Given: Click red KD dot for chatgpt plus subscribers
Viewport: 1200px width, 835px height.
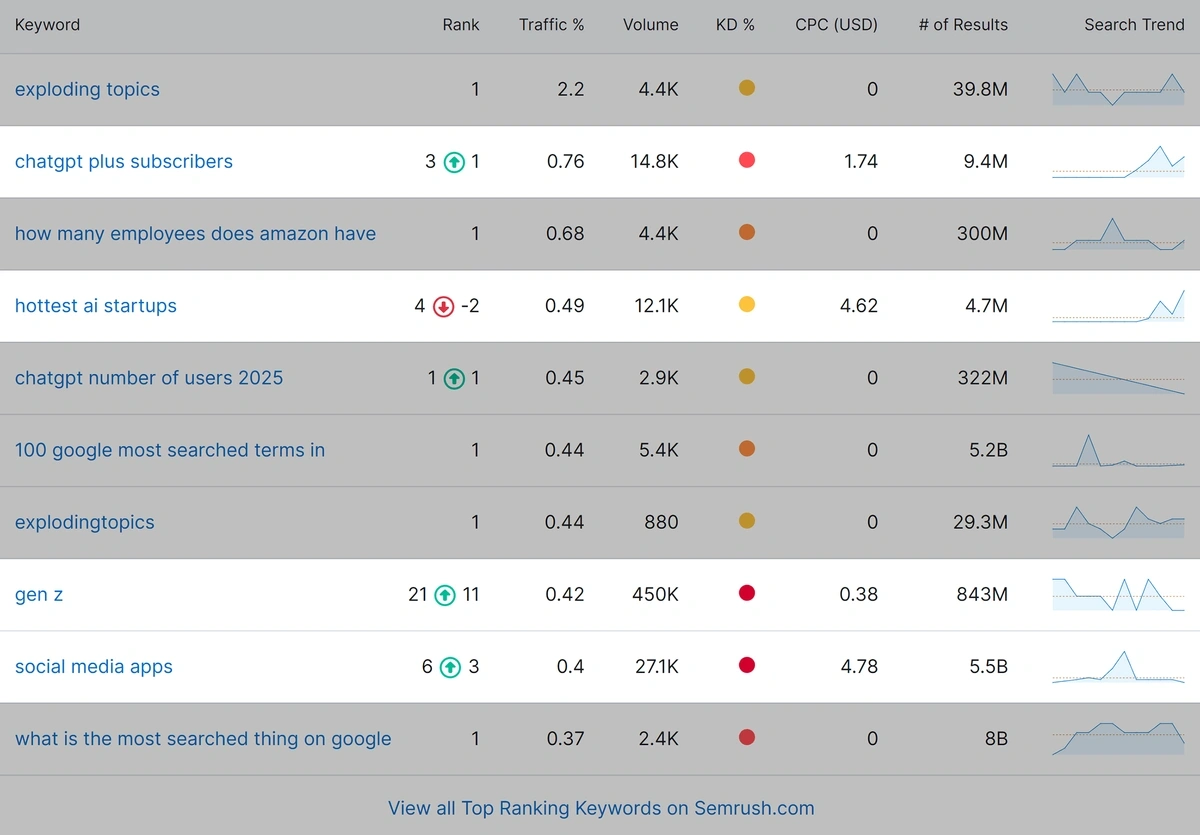Looking at the screenshot, I should coord(747,160).
